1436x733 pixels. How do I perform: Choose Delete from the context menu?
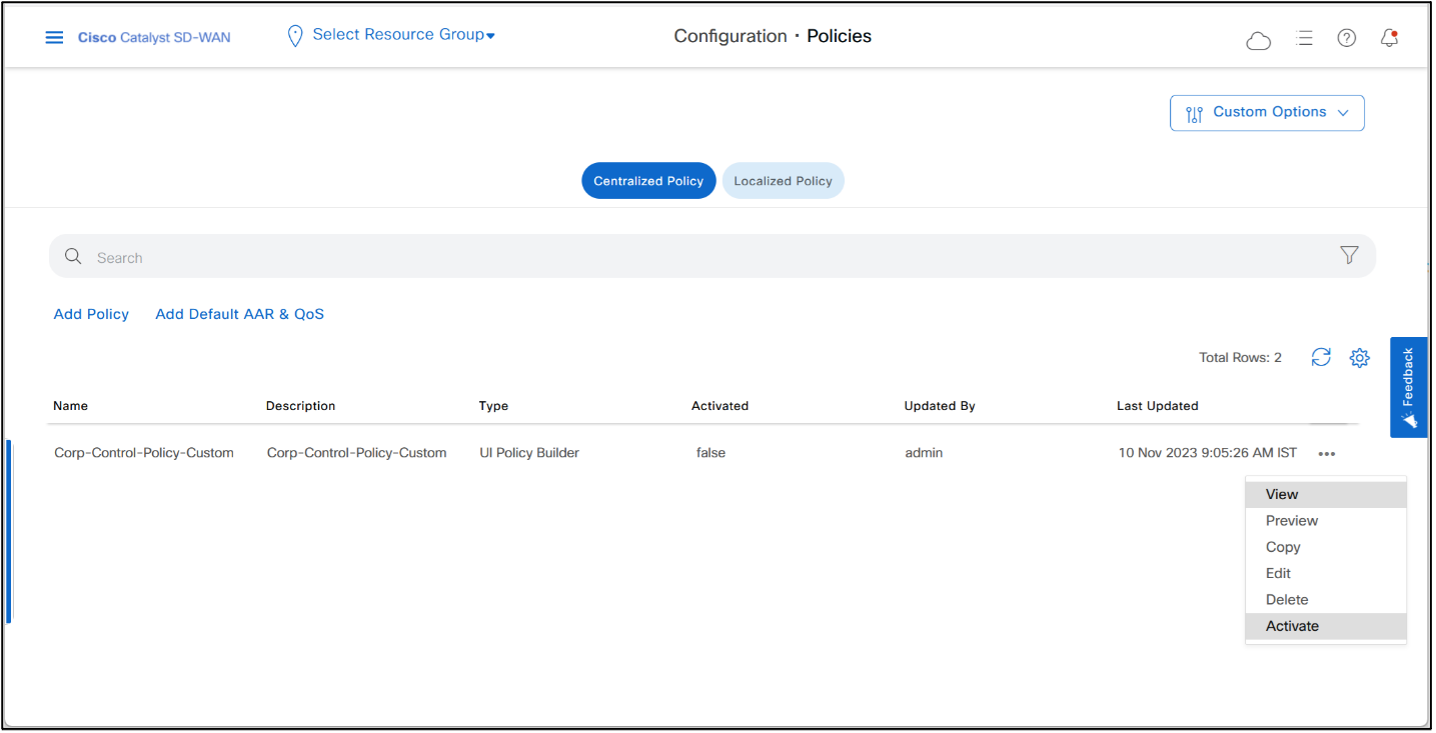pyautogui.click(x=1287, y=600)
